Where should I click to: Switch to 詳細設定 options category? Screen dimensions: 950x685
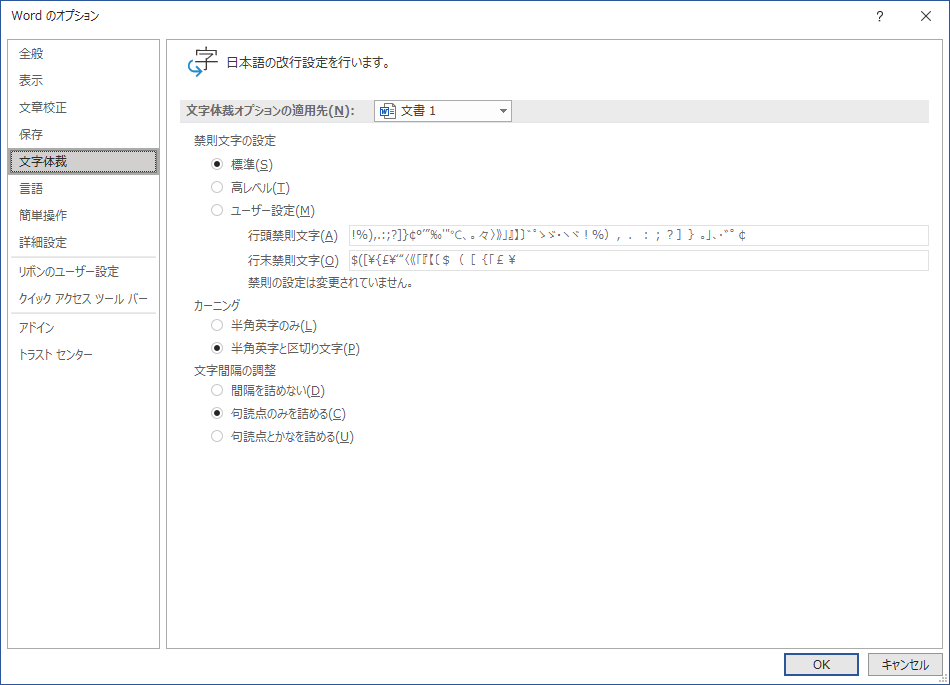(x=84, y=242)
